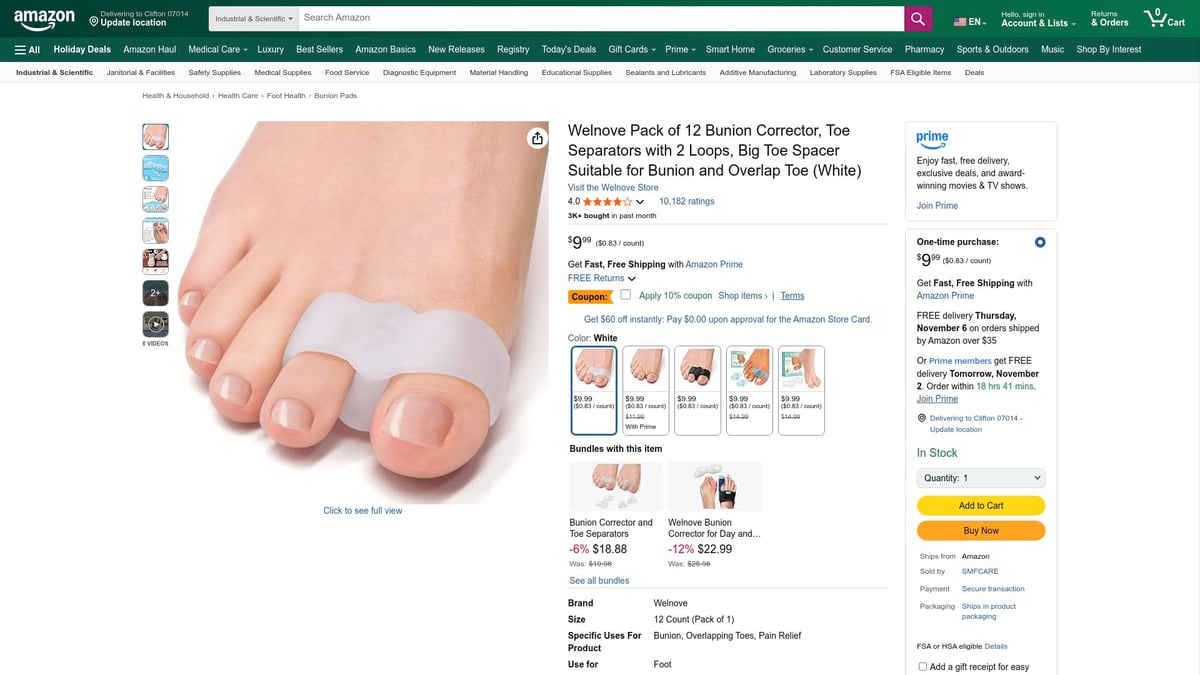The image size is (1200, 675).
Task: Open the Quantity dropdown
Action: [x=979, y=477]
